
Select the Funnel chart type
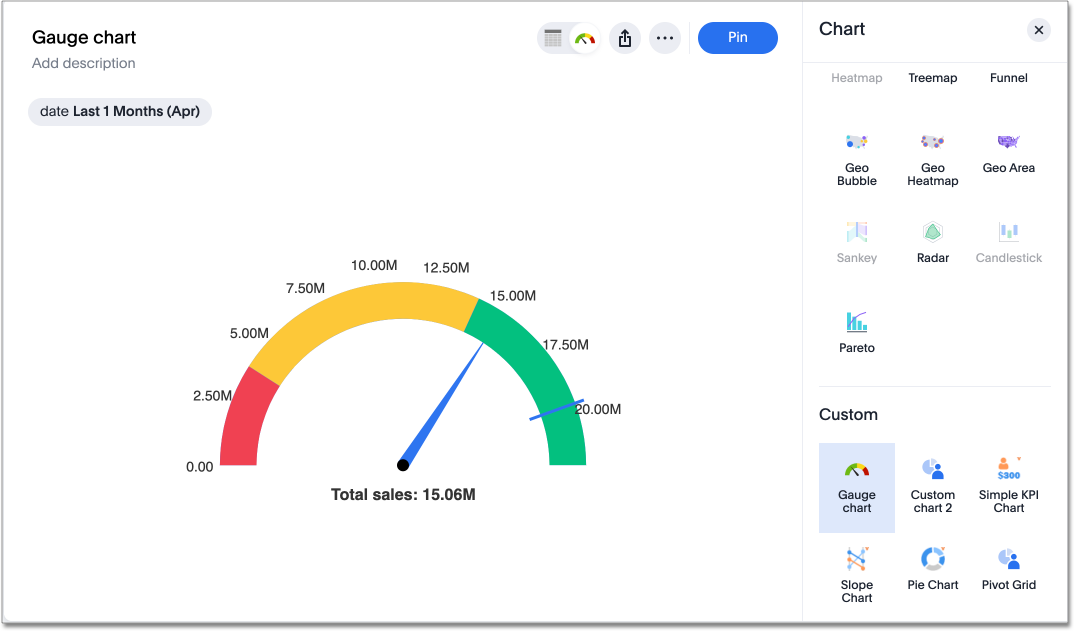(1008, 77)
